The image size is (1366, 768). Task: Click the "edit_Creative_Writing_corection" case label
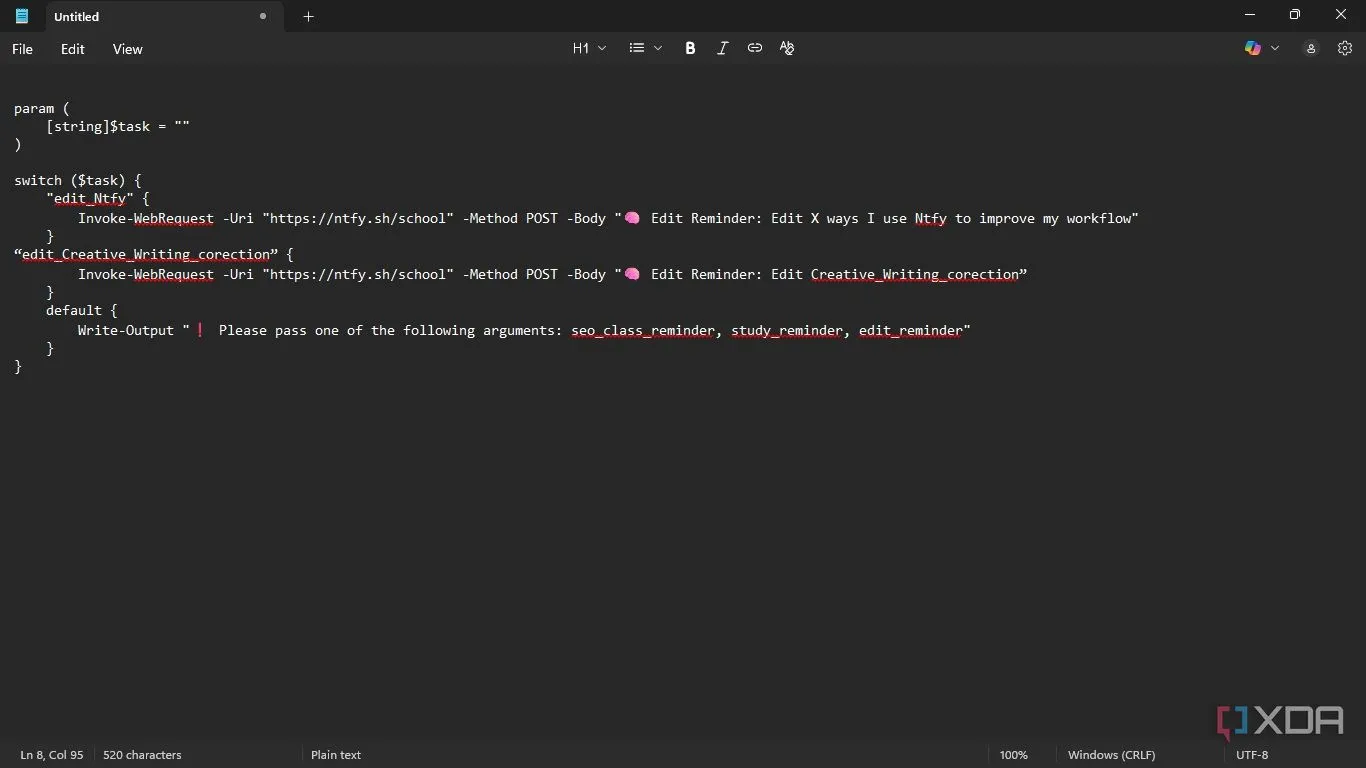click(x=146, y=254)
